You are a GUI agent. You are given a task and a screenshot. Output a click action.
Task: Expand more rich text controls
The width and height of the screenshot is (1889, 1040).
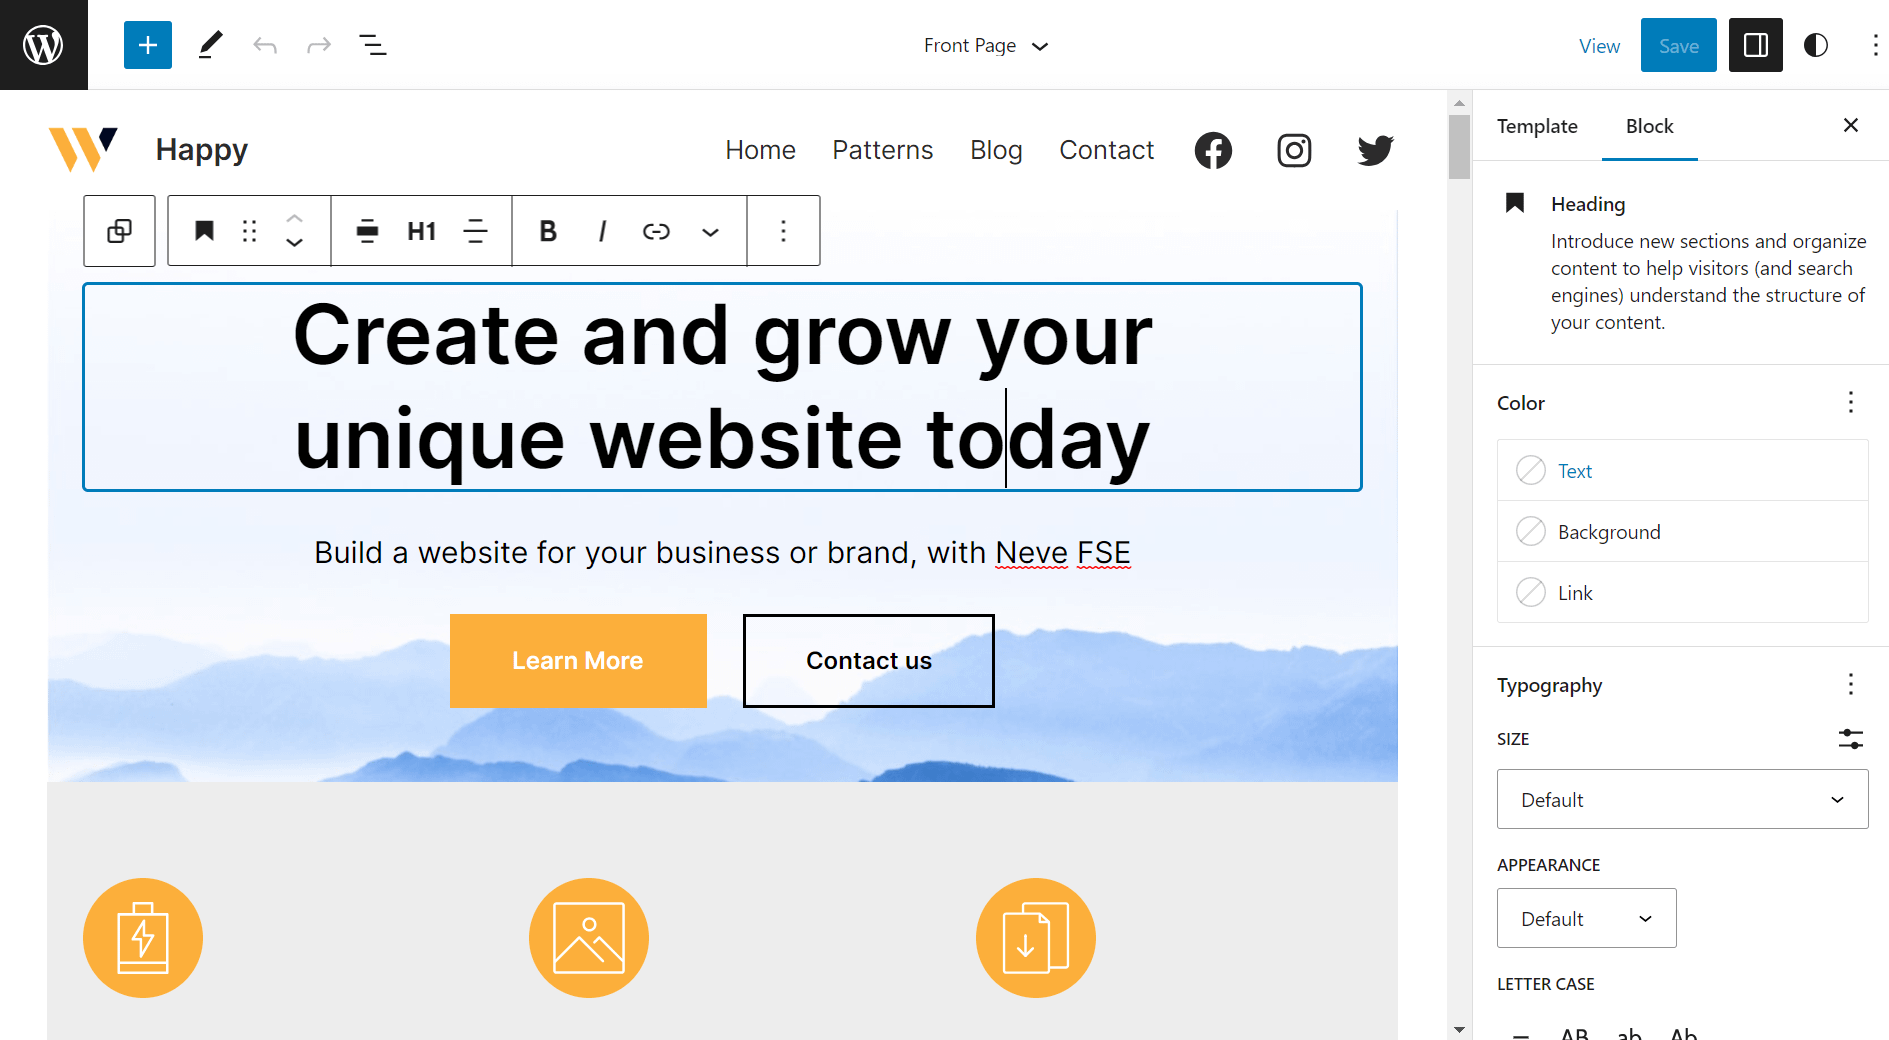click(710, 231)
